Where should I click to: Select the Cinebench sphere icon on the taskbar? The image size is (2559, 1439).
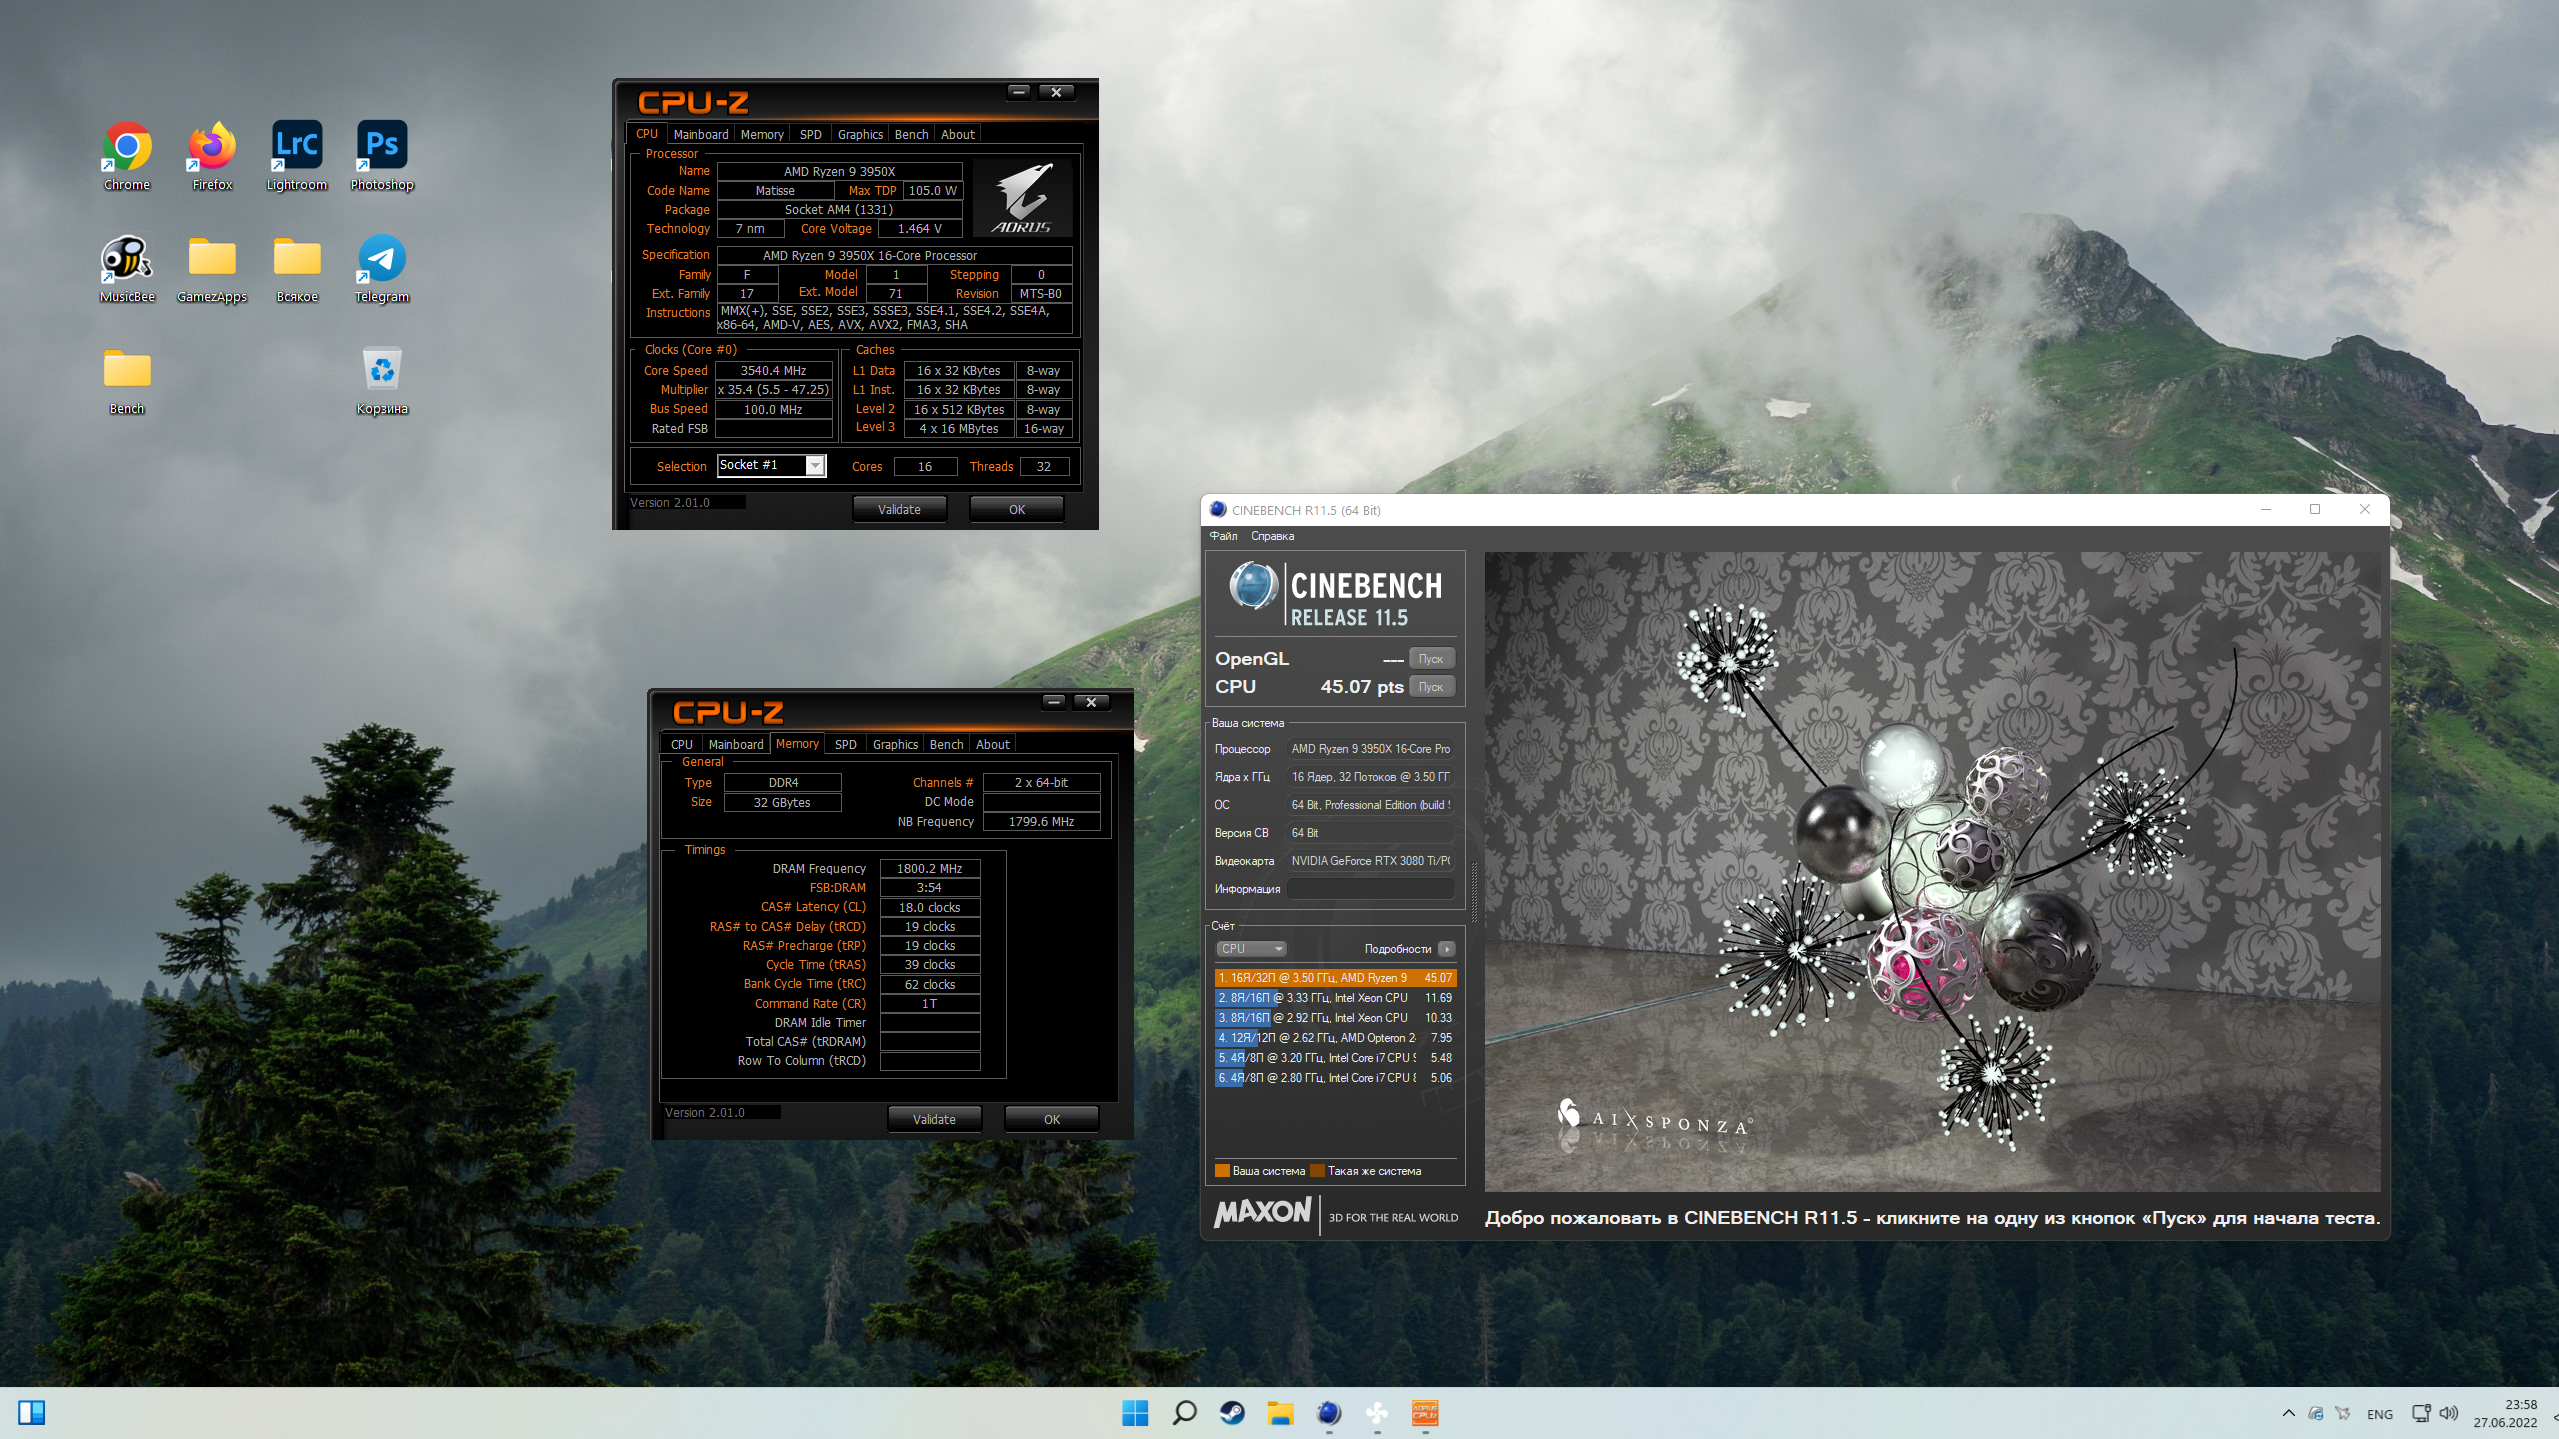pos(1329,1412)
